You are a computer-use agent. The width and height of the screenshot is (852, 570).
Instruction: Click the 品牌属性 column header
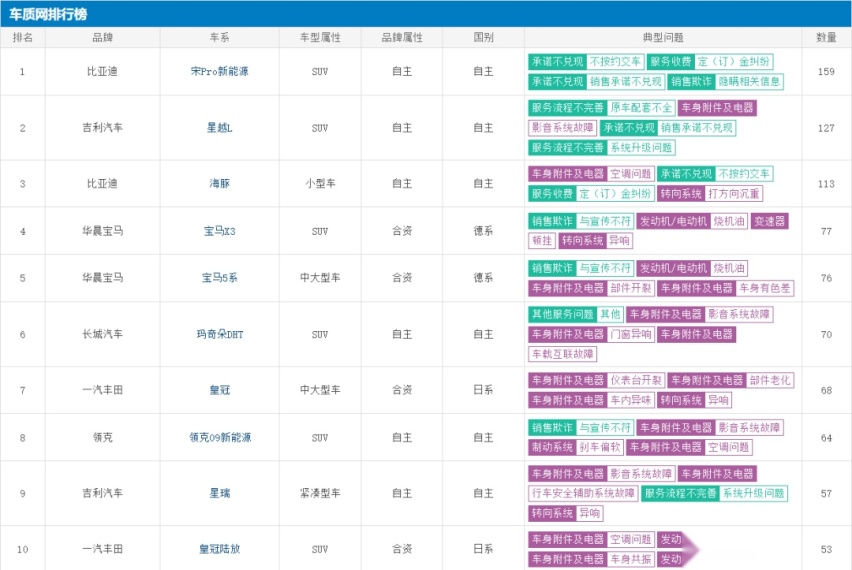(402, 37)
